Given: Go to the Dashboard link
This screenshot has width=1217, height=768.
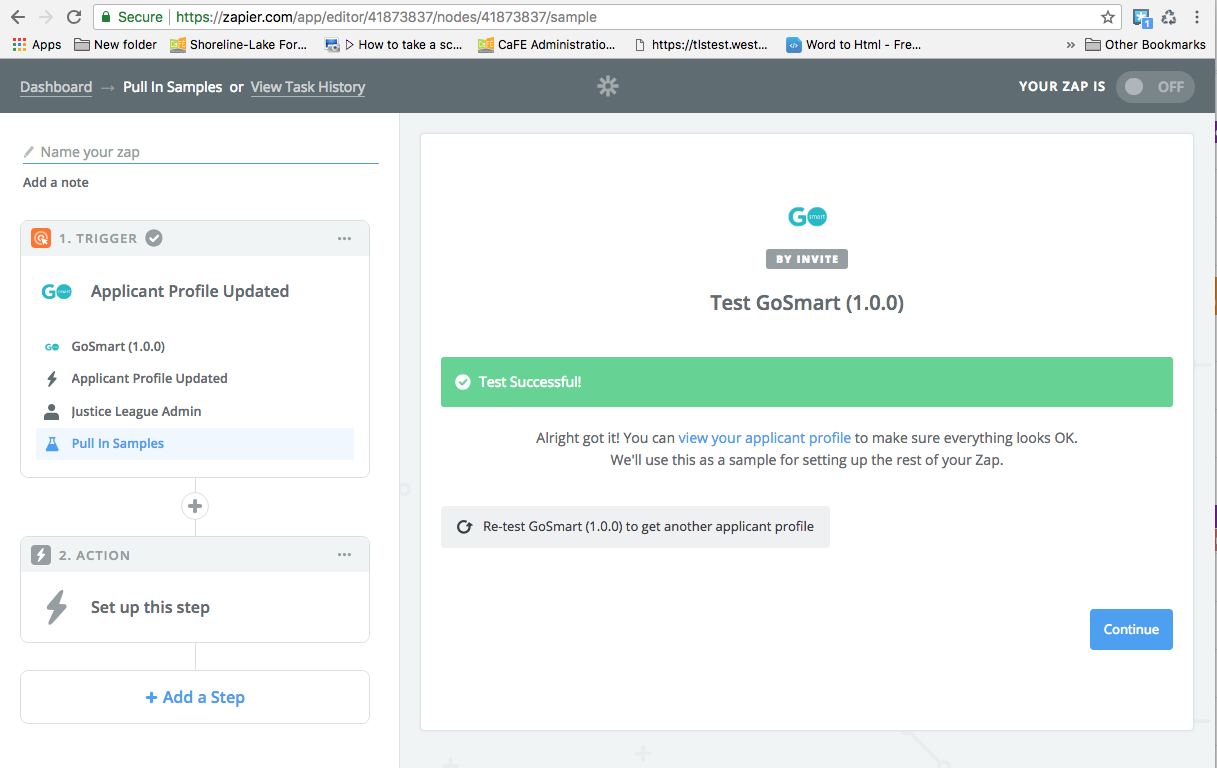Looking at the screenshot, I should coord(56,87).
